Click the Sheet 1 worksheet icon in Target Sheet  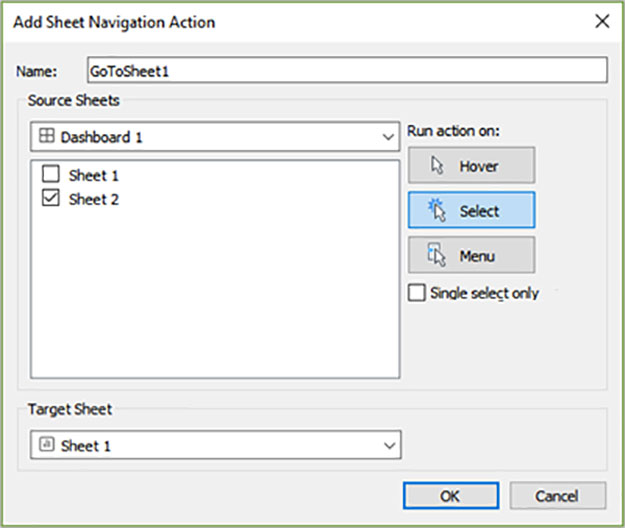tap(47, 444)
